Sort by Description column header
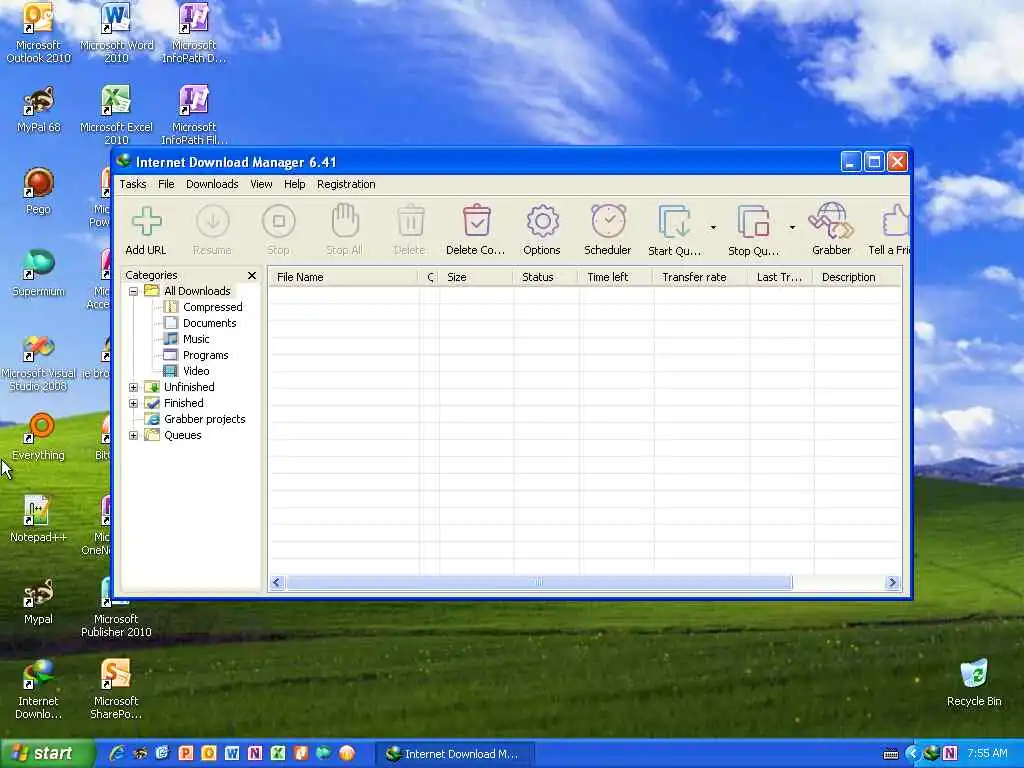The height and width of the screenshot is (768, 1024). point(857,277)
